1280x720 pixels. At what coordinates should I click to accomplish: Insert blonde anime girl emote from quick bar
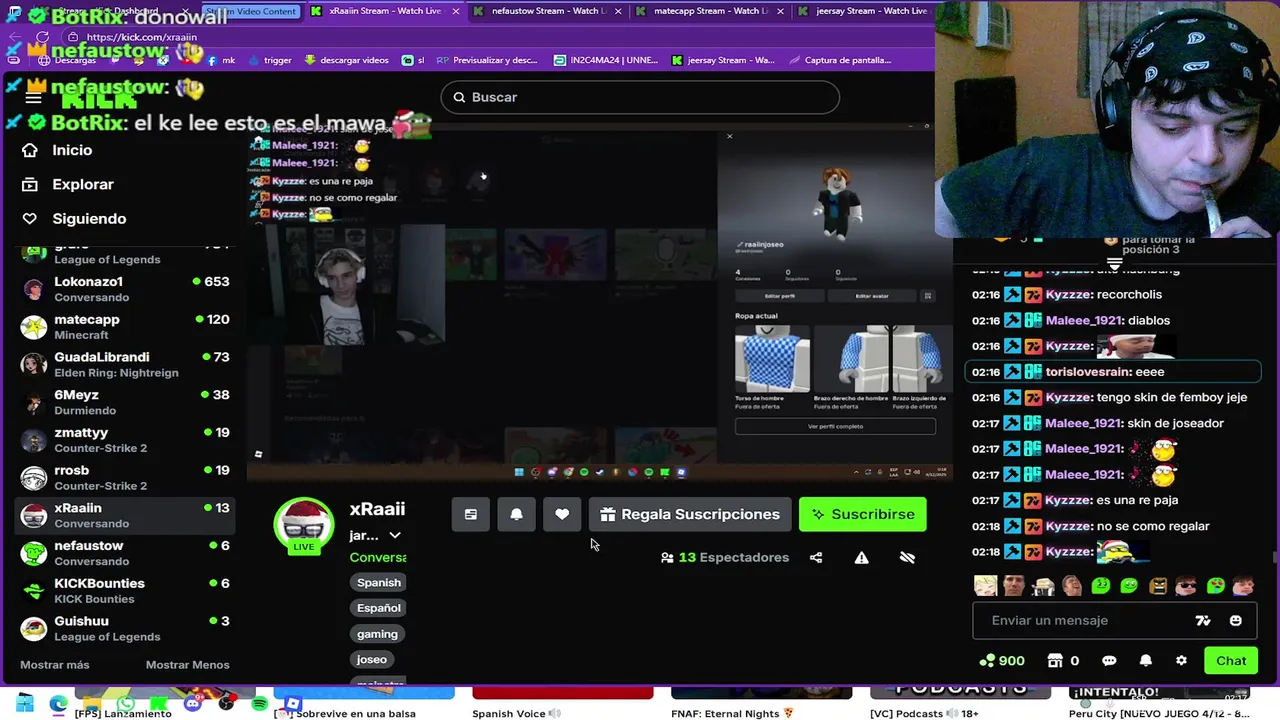pos(986,586)
